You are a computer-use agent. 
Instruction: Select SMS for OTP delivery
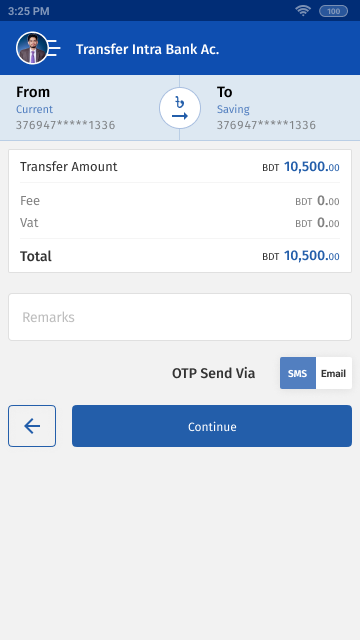tap(298, 373)
